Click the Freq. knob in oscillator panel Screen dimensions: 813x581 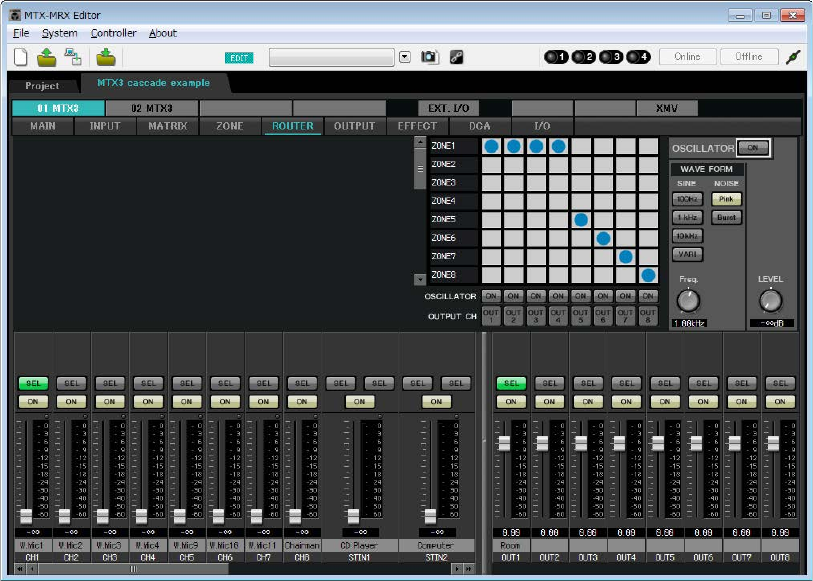coord(687,300)
